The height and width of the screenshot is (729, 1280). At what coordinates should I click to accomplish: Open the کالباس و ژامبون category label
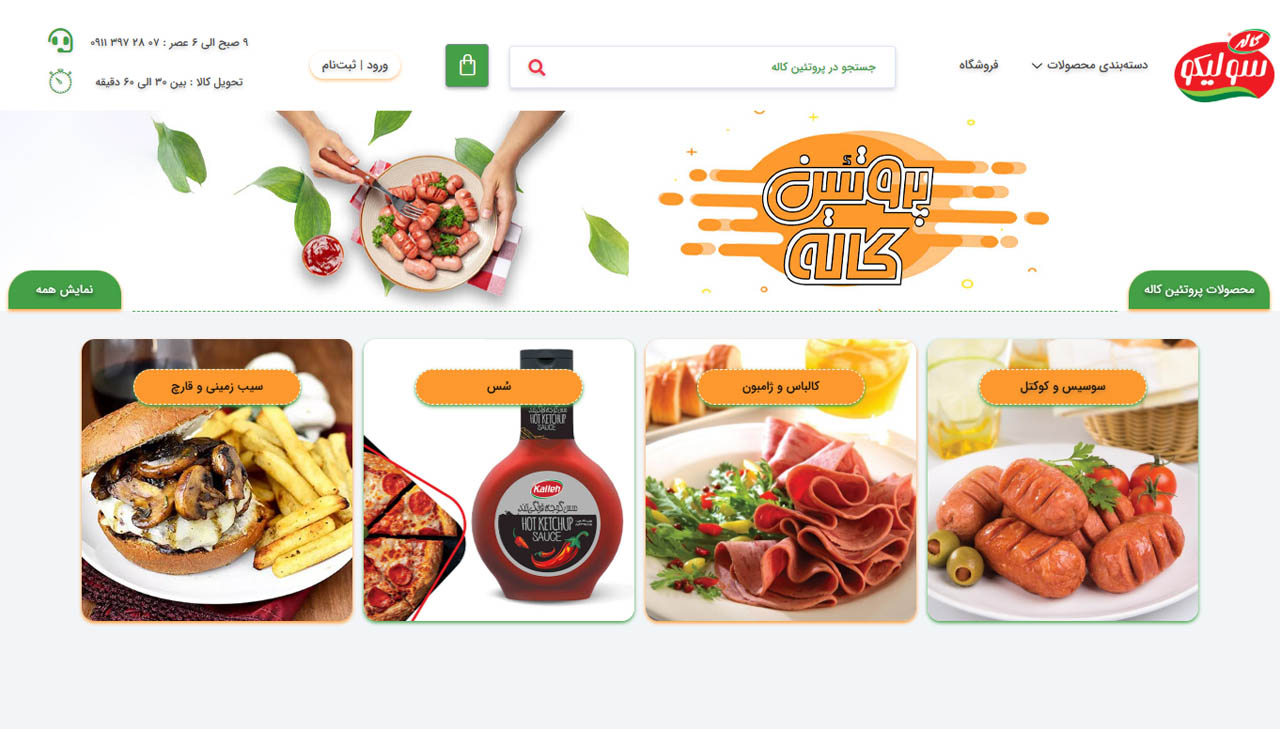click(x=781, y=387)
